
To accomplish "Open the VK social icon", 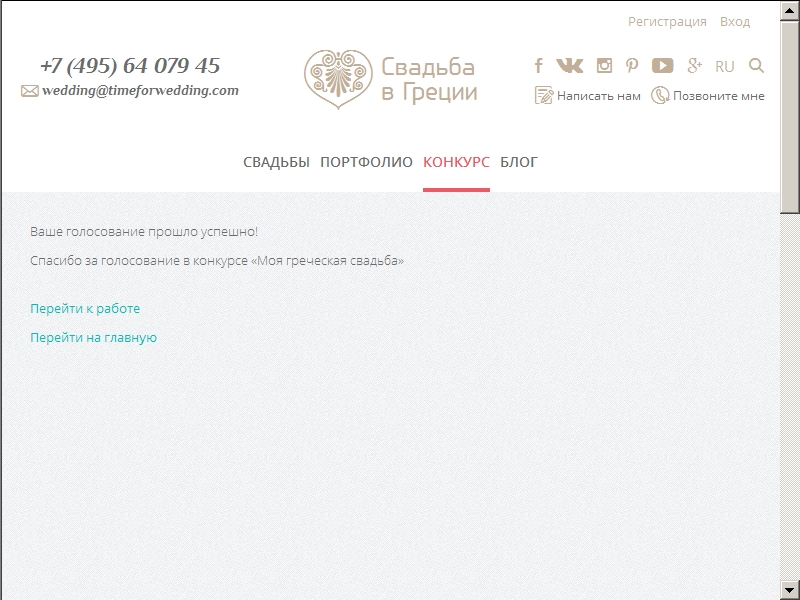I will click(x=569, y=66).
